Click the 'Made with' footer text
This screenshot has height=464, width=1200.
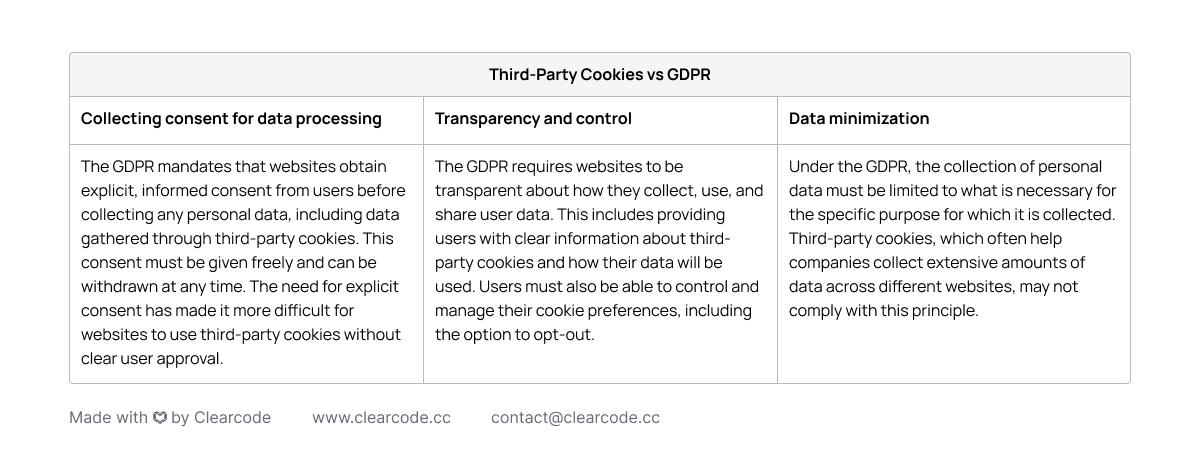click(x=108, y=418)
